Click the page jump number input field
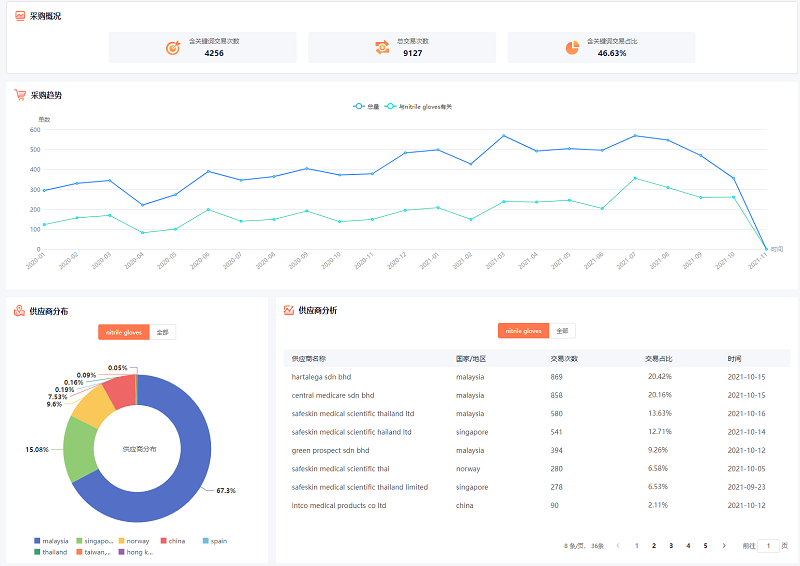This screenshot has width=800, height=566. [768, 546]
